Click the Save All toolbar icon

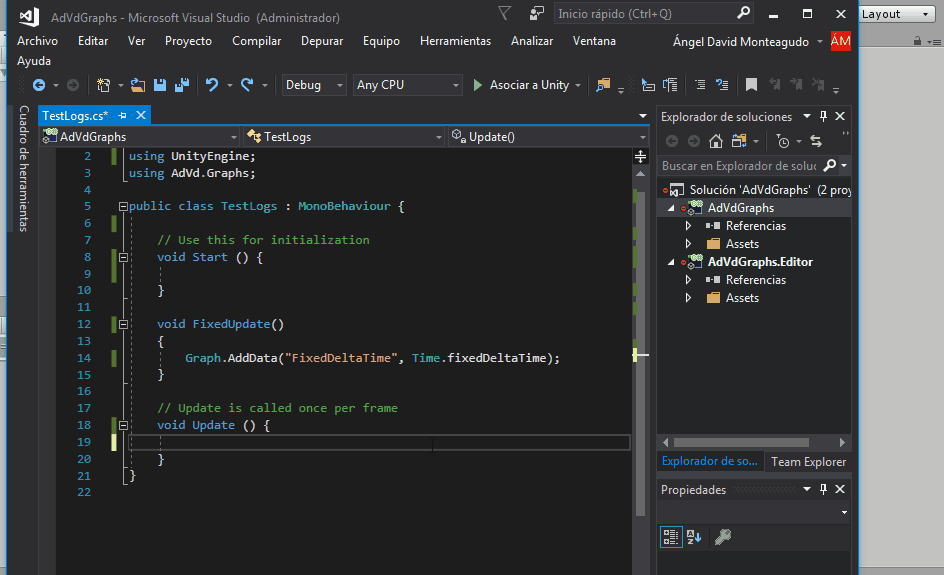pos(182,86)
